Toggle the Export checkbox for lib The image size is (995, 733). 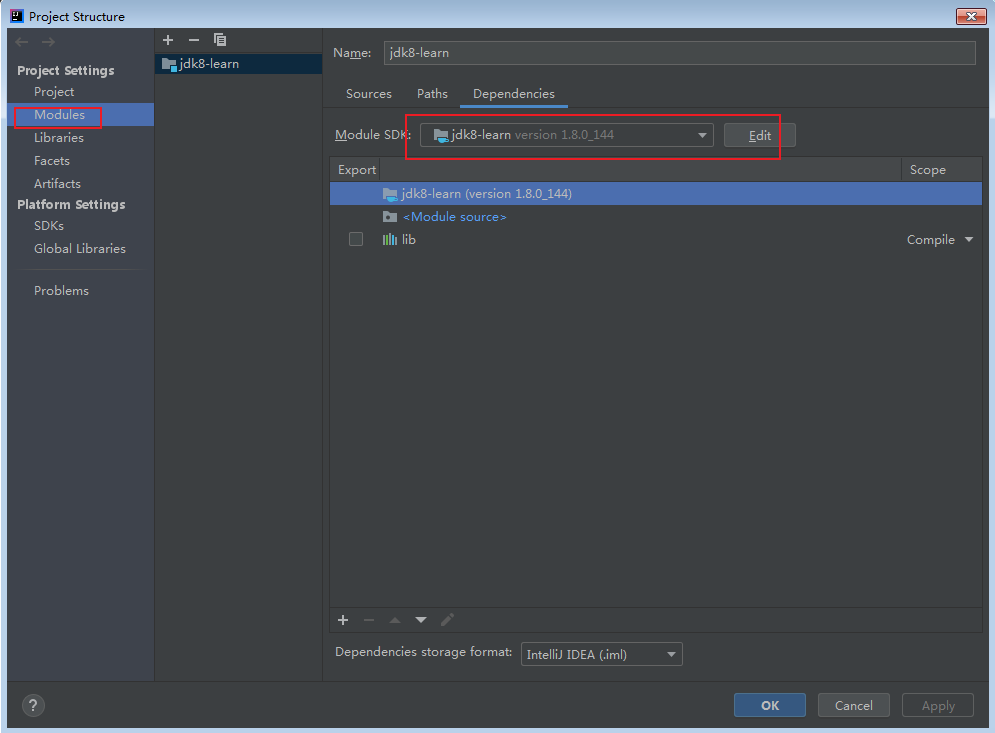(356, 239)
